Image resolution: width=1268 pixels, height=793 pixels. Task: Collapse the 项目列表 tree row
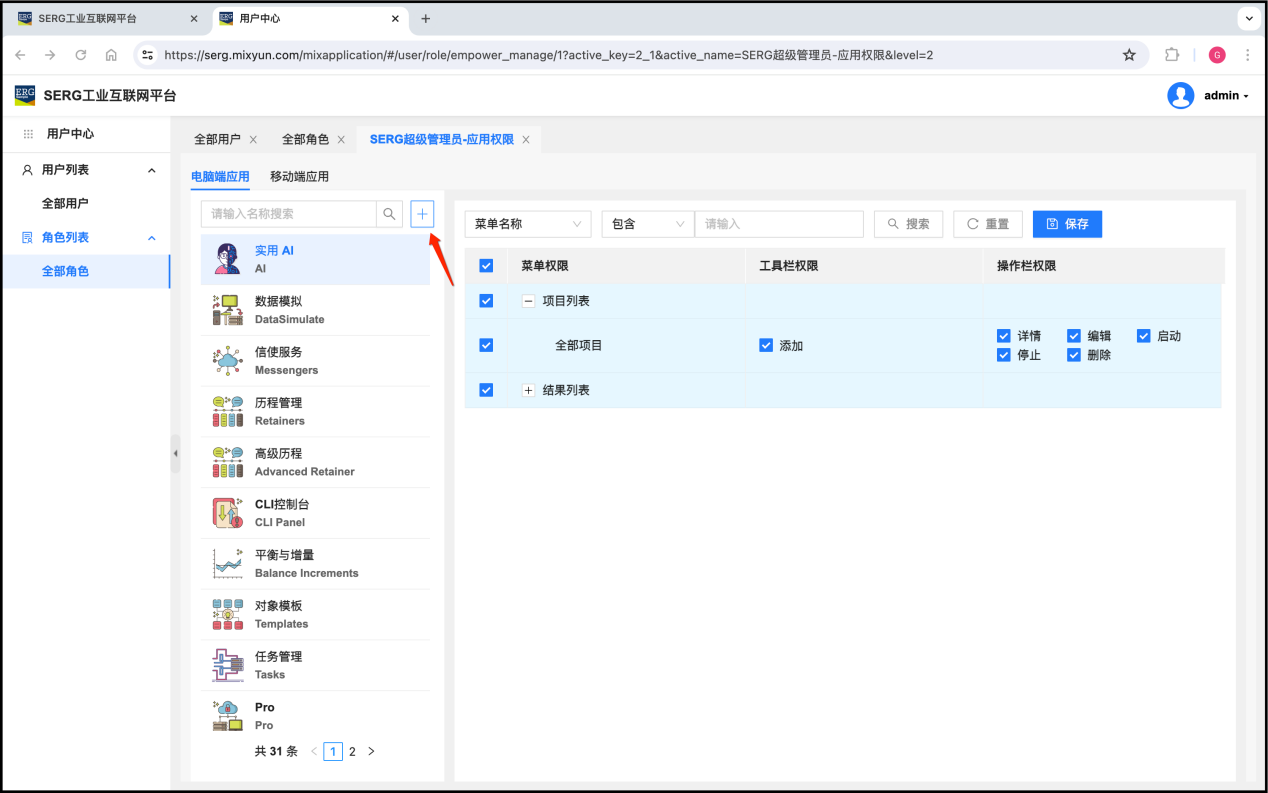click(x=529, y=301)
